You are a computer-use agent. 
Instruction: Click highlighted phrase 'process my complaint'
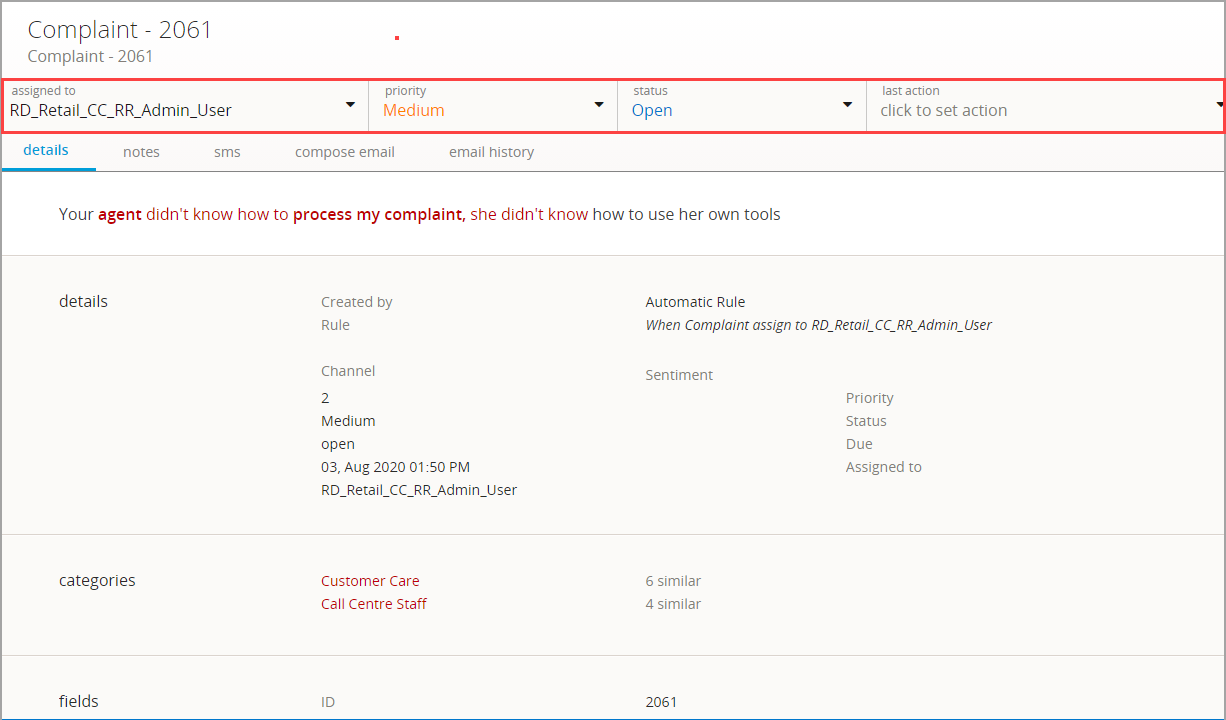pos(378,214)
